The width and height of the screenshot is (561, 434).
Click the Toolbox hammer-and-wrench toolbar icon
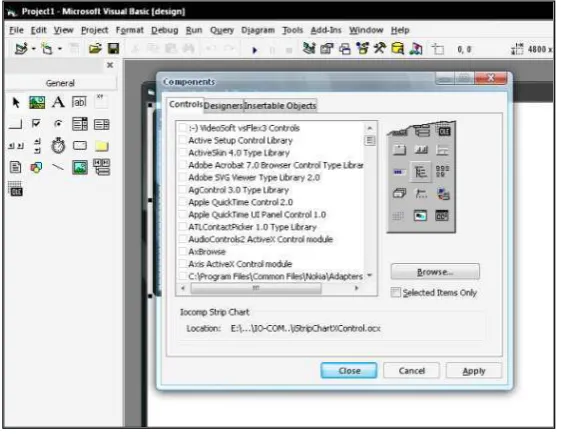[x=380, y=48]
